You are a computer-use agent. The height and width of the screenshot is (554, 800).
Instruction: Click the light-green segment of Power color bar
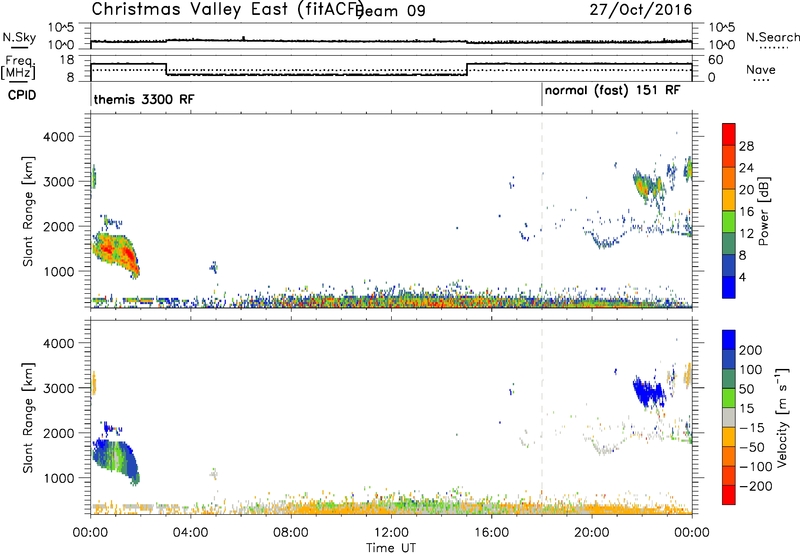click(x=729, y=222)
